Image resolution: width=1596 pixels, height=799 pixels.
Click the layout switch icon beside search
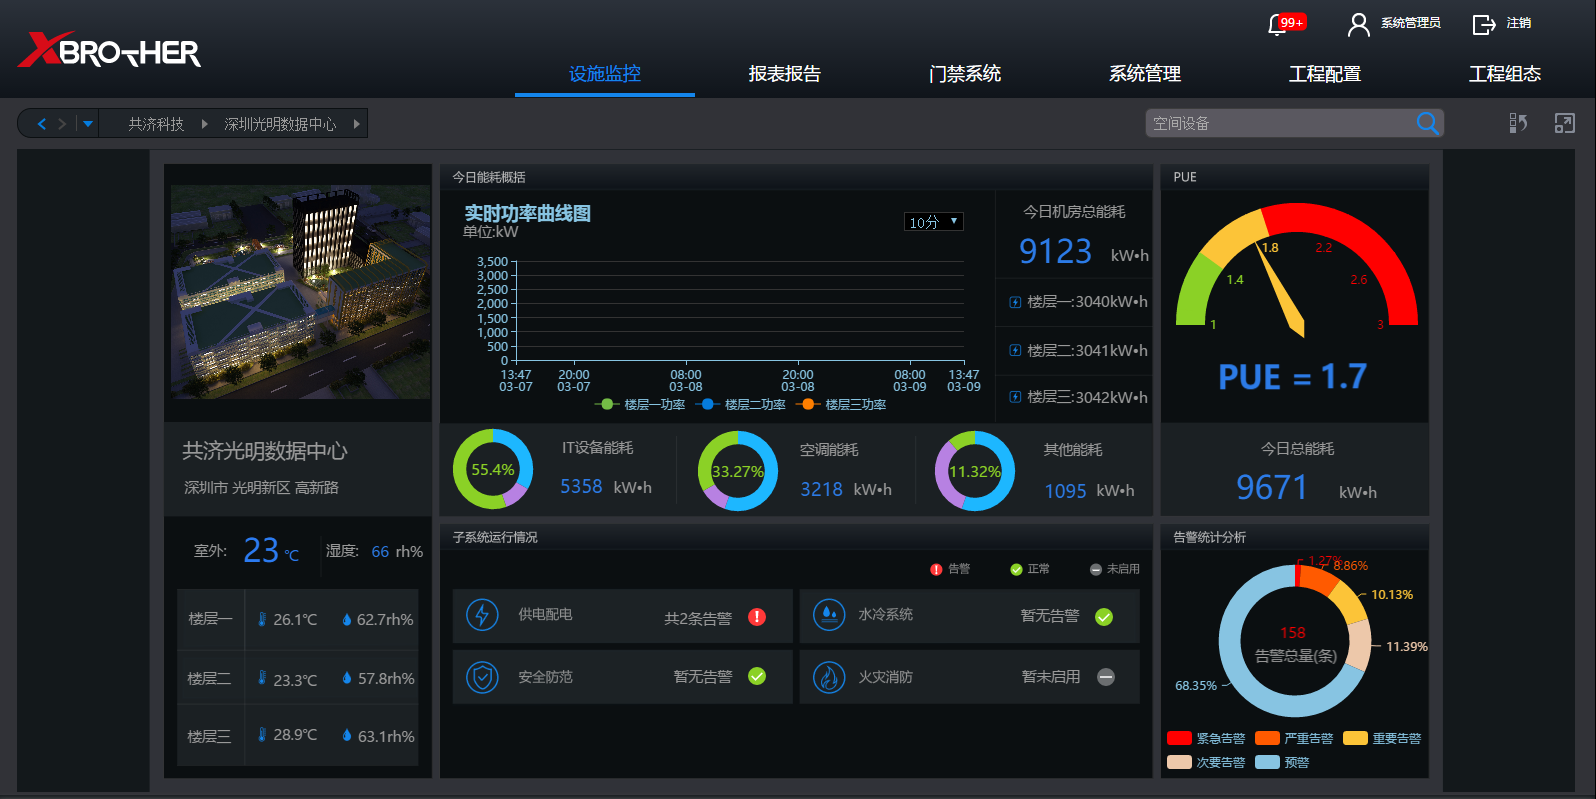point(1518,123)
